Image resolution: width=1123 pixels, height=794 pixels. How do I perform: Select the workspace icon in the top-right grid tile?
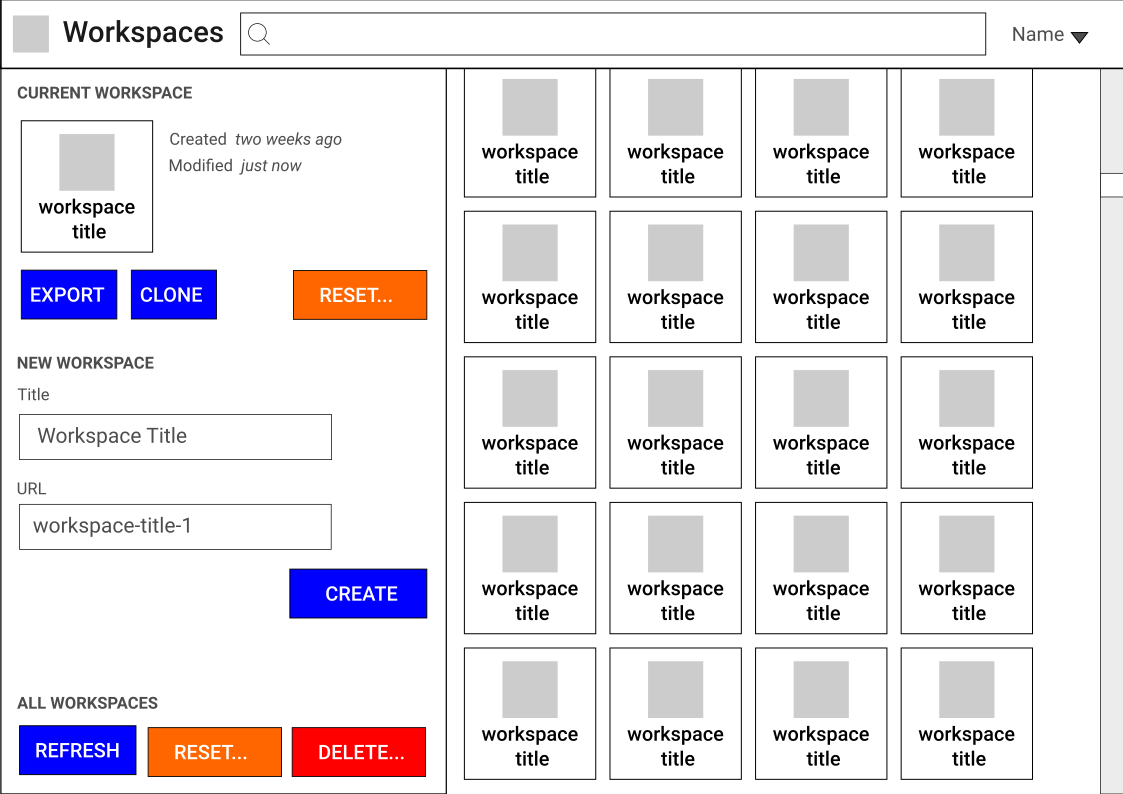pos(966,106)
